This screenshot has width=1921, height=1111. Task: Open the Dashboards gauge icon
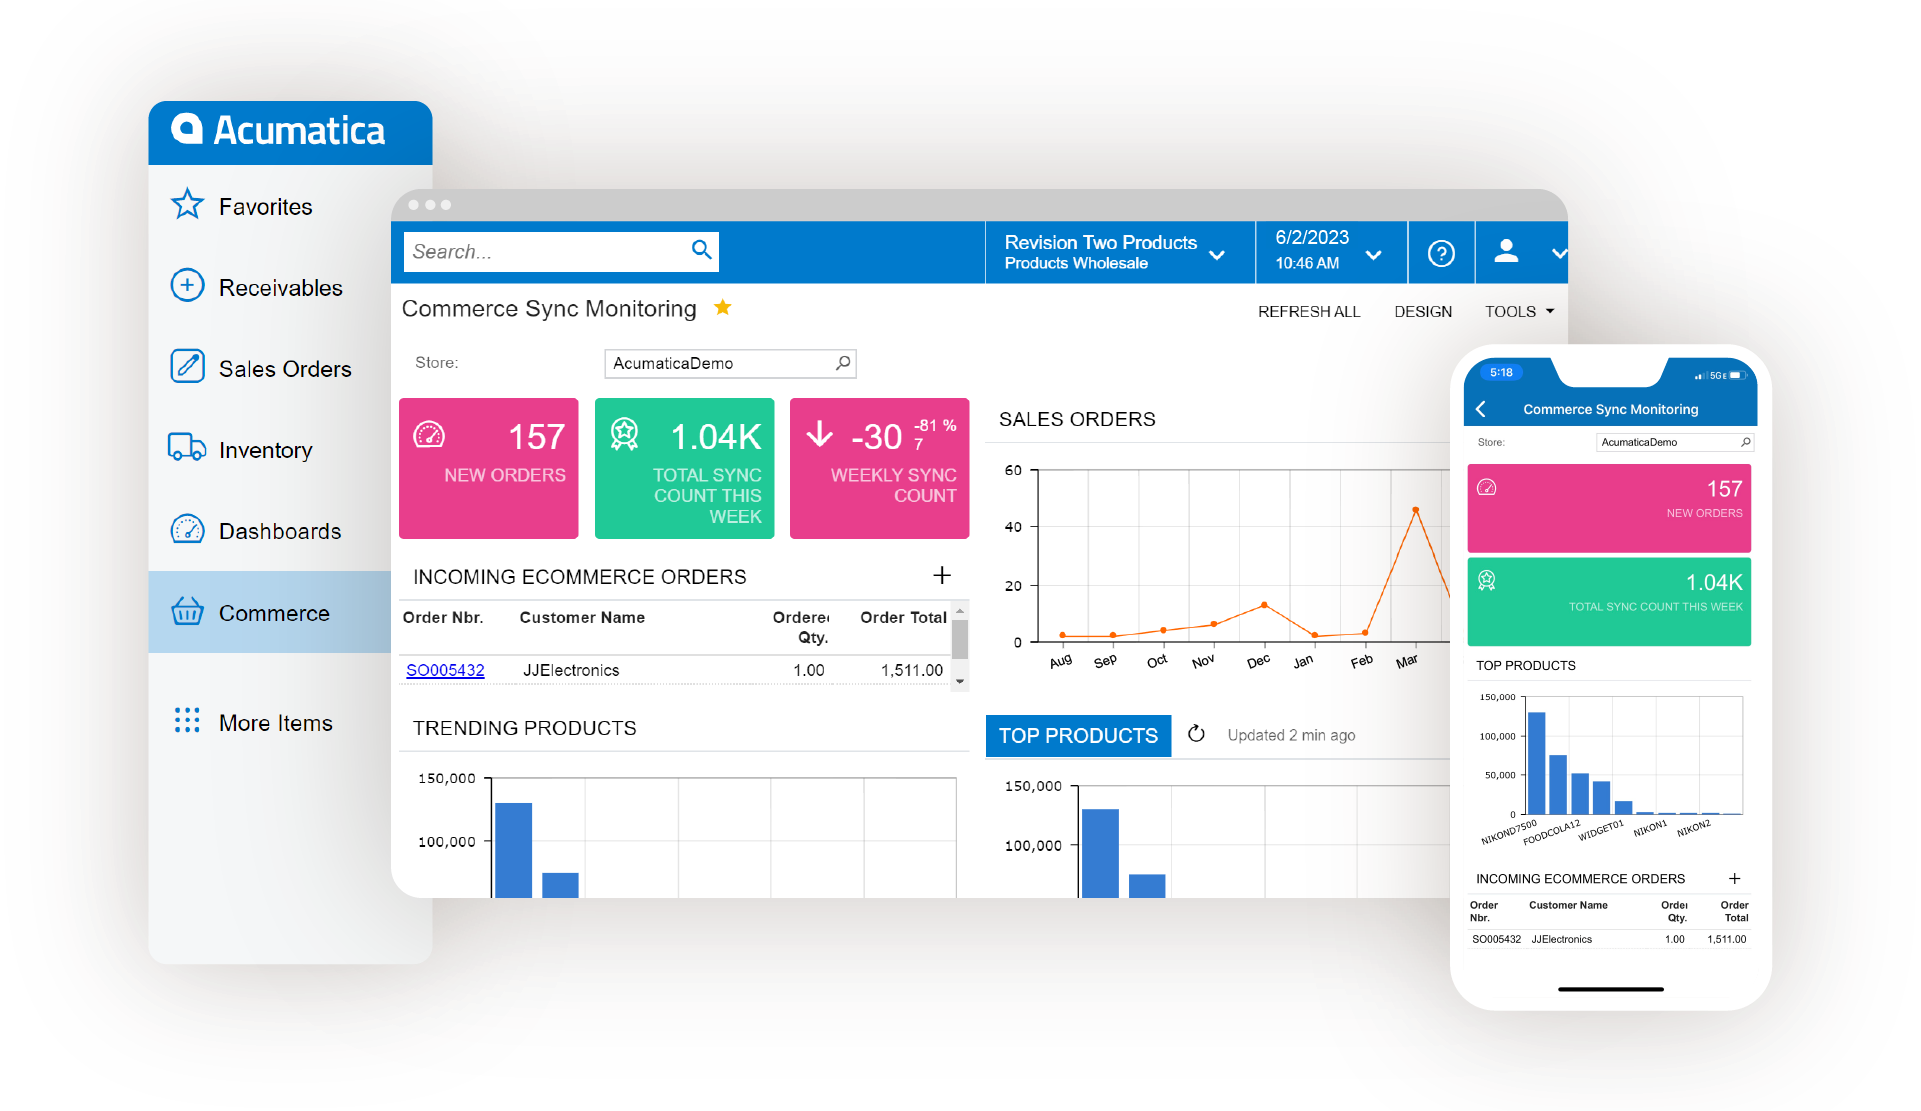[x=187, y=529]
